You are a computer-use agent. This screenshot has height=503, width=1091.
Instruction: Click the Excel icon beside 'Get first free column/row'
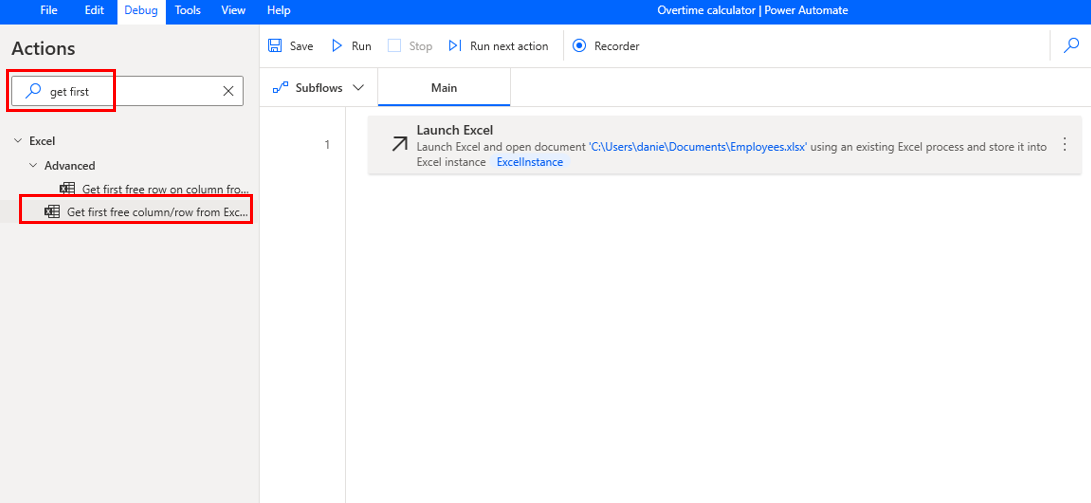[x=52, y=211]
